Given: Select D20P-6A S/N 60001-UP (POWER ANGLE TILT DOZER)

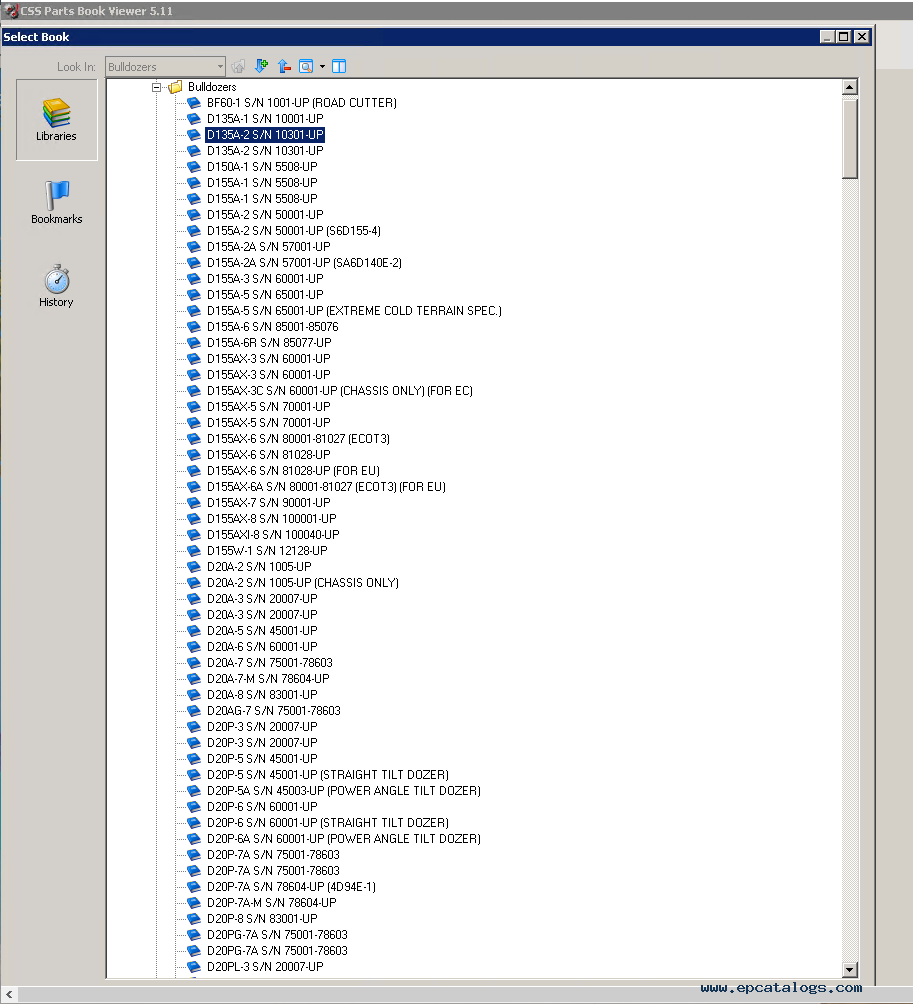Looking at the screenshot, I should (344, 839).
